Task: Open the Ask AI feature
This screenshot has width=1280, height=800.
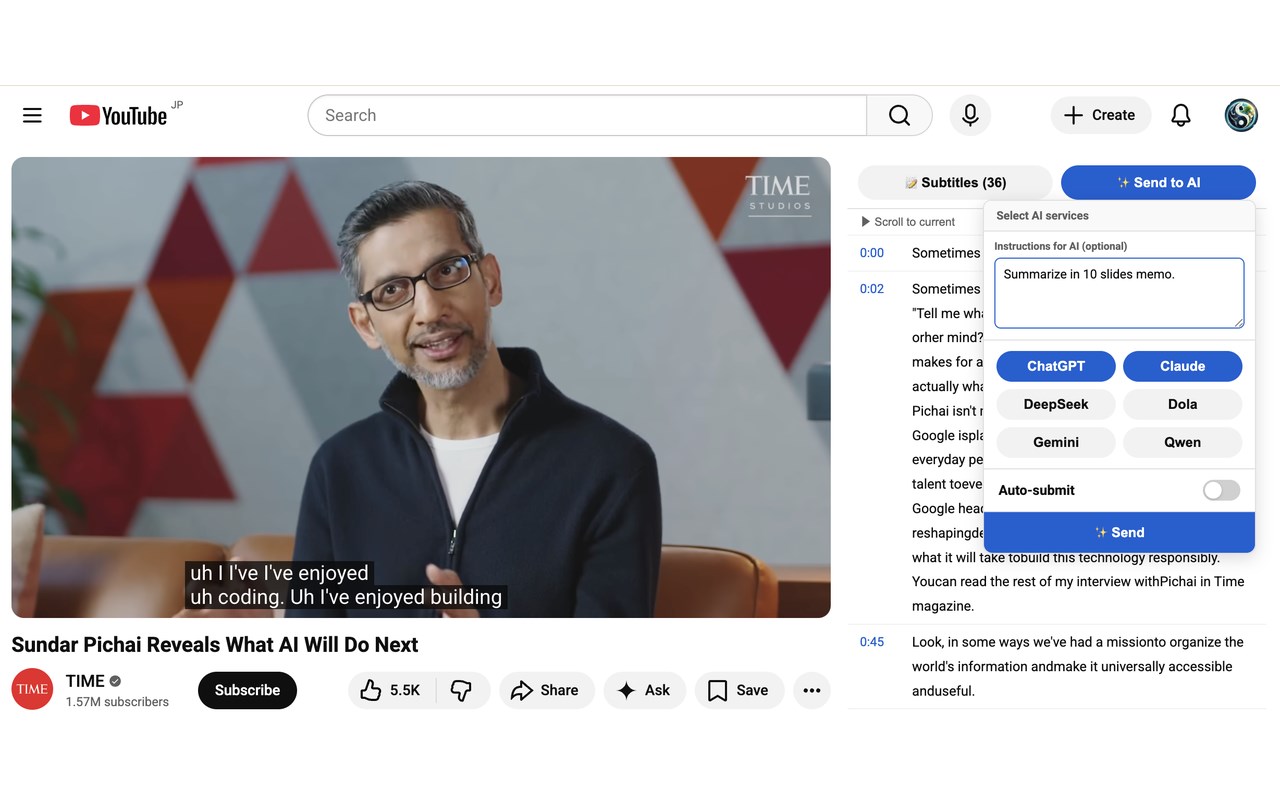Action: tap(644, 690)
